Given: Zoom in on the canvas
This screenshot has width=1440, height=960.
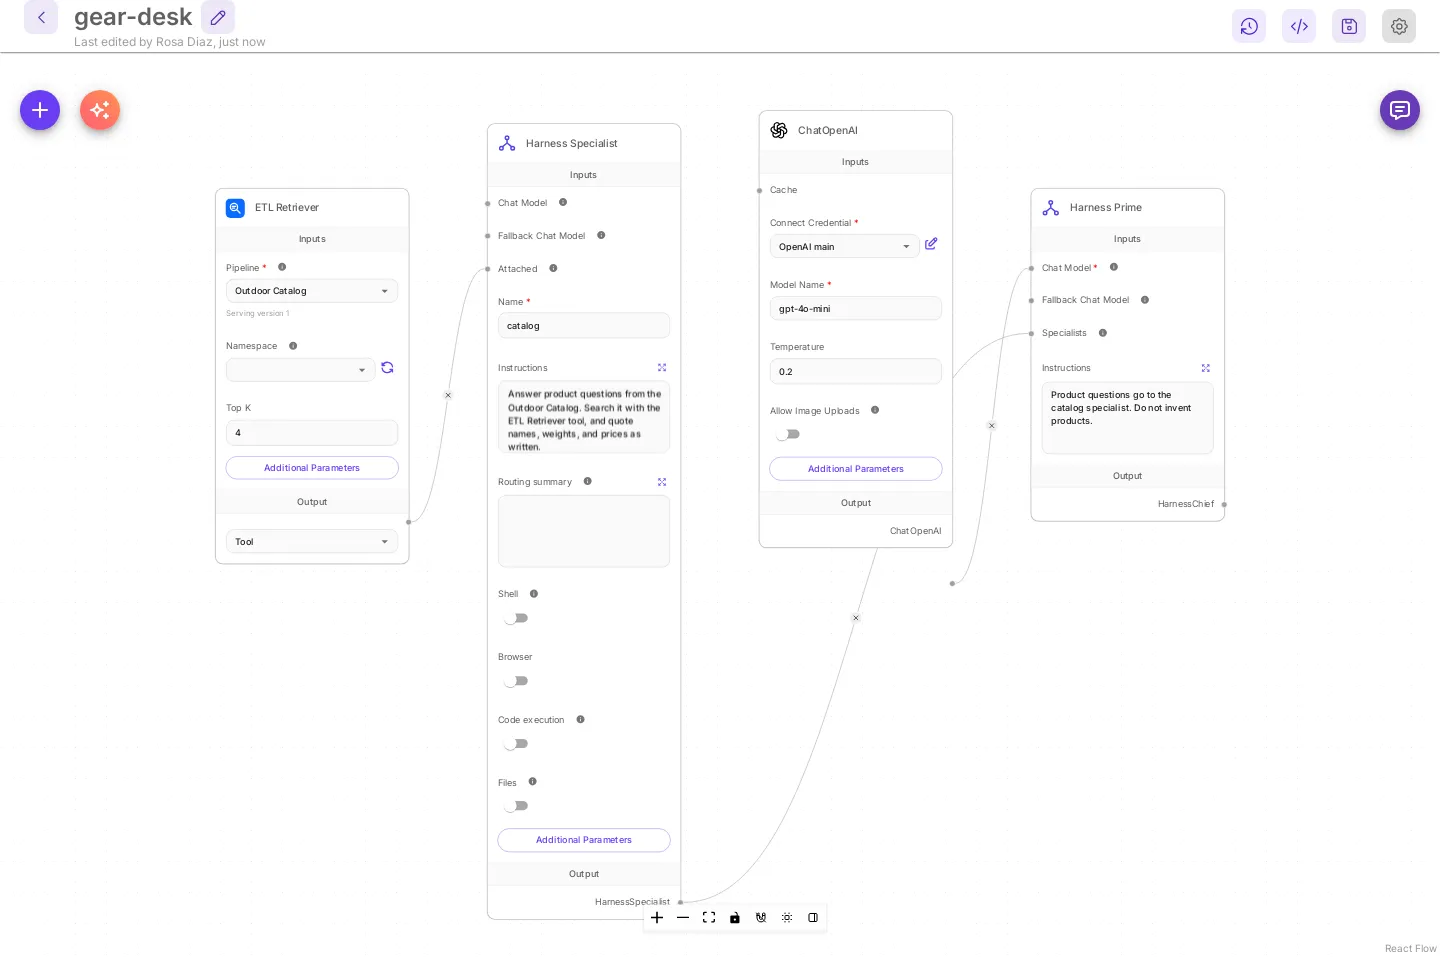Looking at the screenshot, I should [657, 918].
